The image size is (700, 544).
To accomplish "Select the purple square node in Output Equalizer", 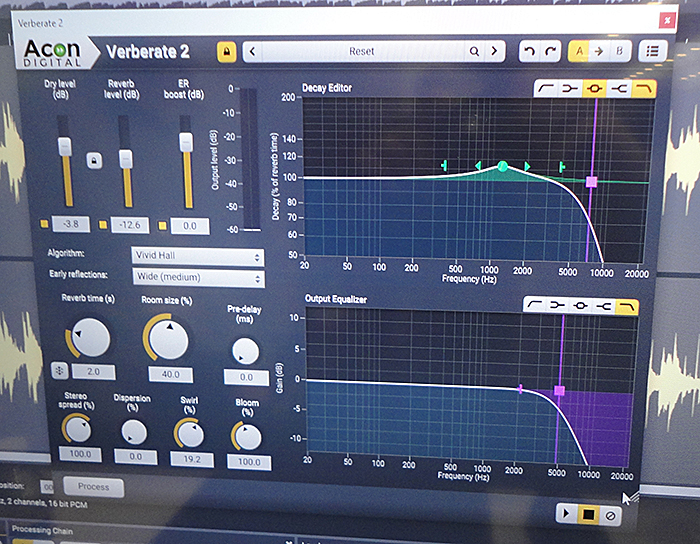I will (x=559, y=390).
